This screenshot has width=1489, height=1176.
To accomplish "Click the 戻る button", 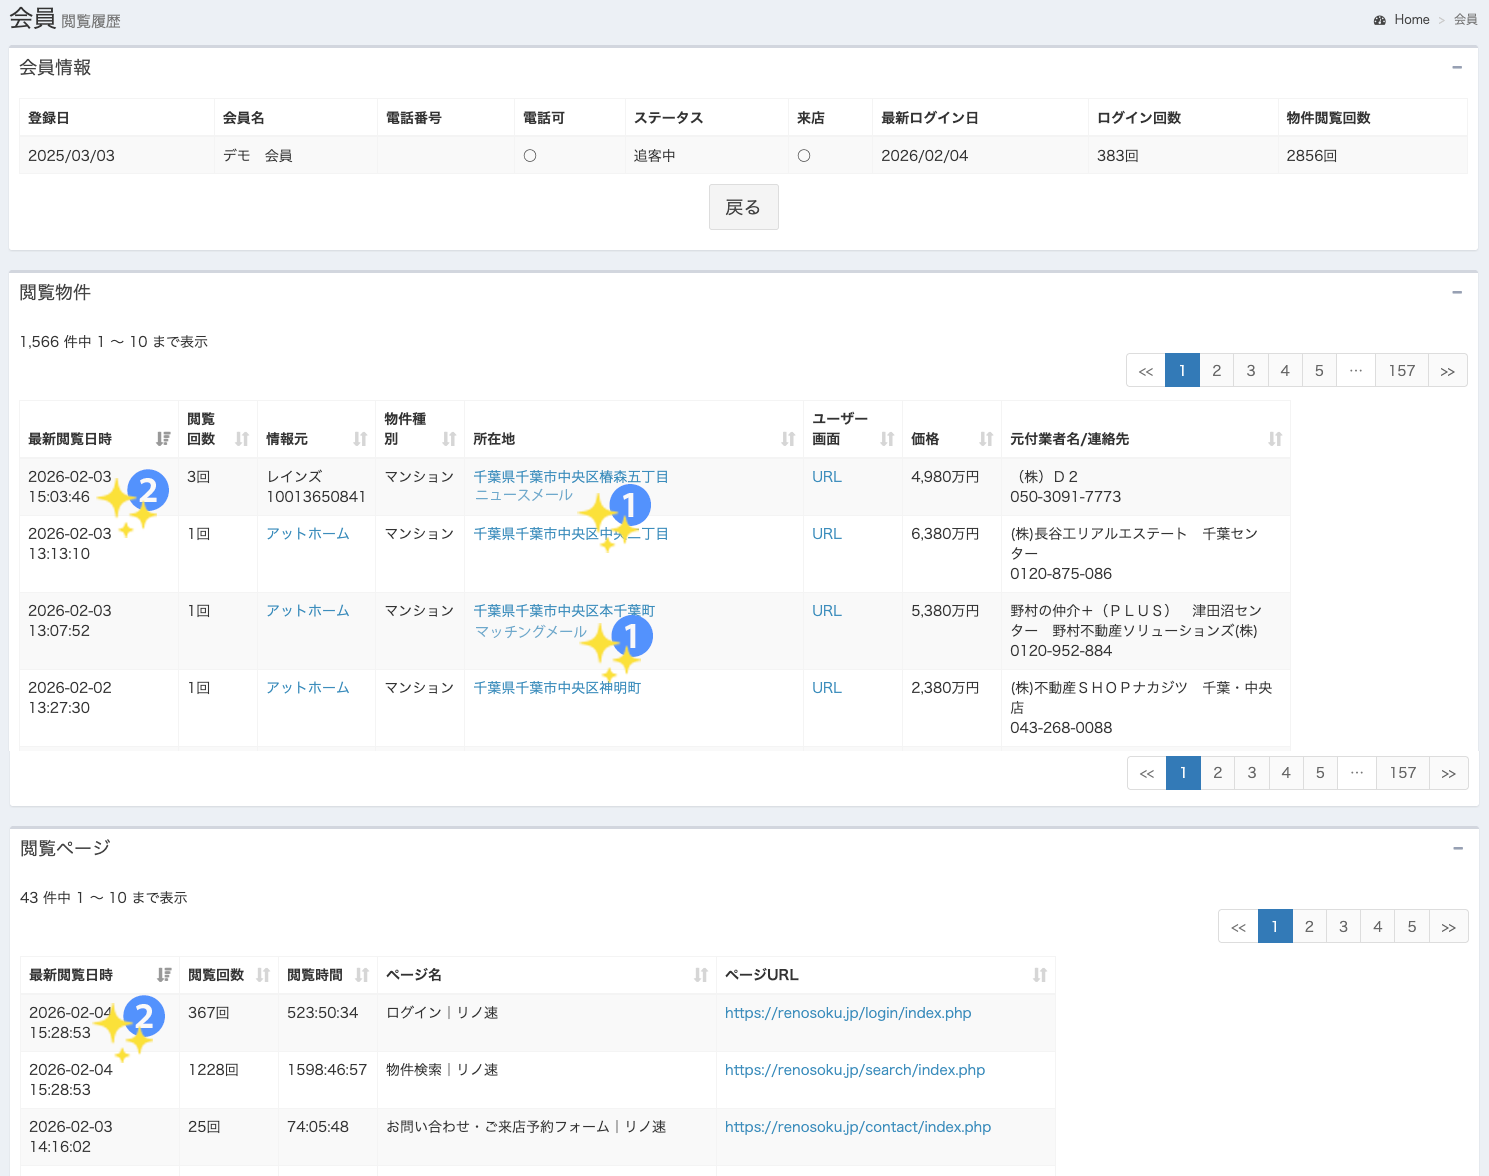I will (743, 207).
